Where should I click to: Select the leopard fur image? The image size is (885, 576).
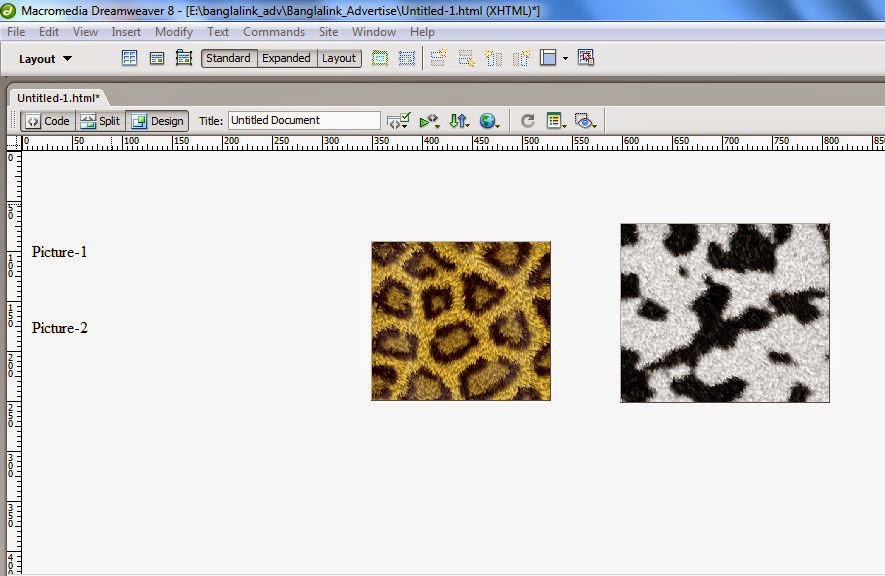[x=461, y=321]
